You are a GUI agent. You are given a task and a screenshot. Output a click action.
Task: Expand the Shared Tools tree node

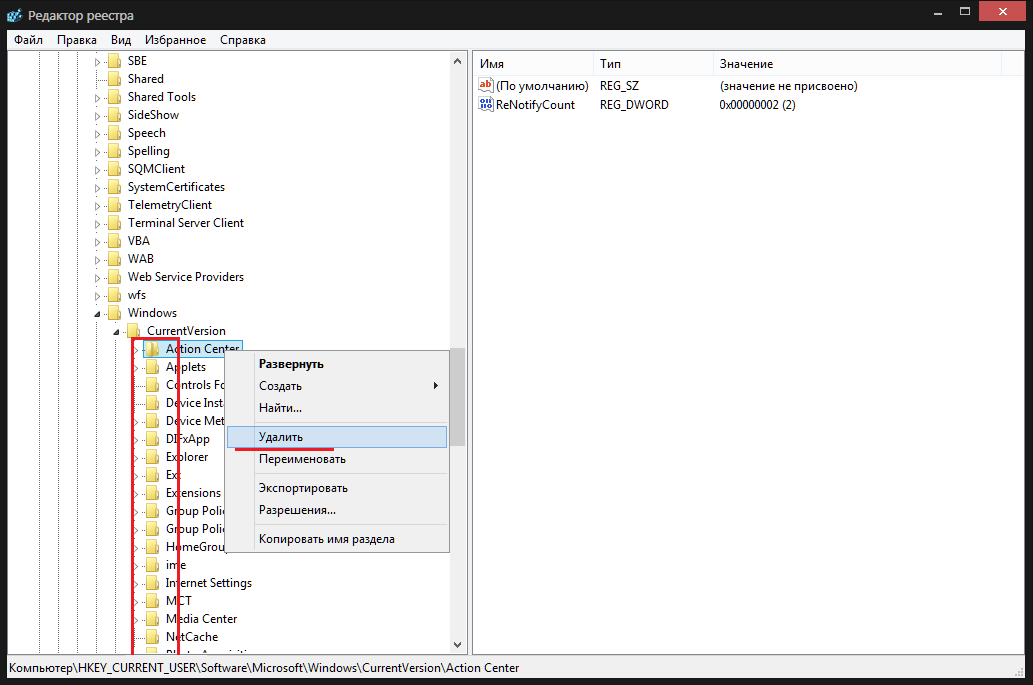[98, 98]
